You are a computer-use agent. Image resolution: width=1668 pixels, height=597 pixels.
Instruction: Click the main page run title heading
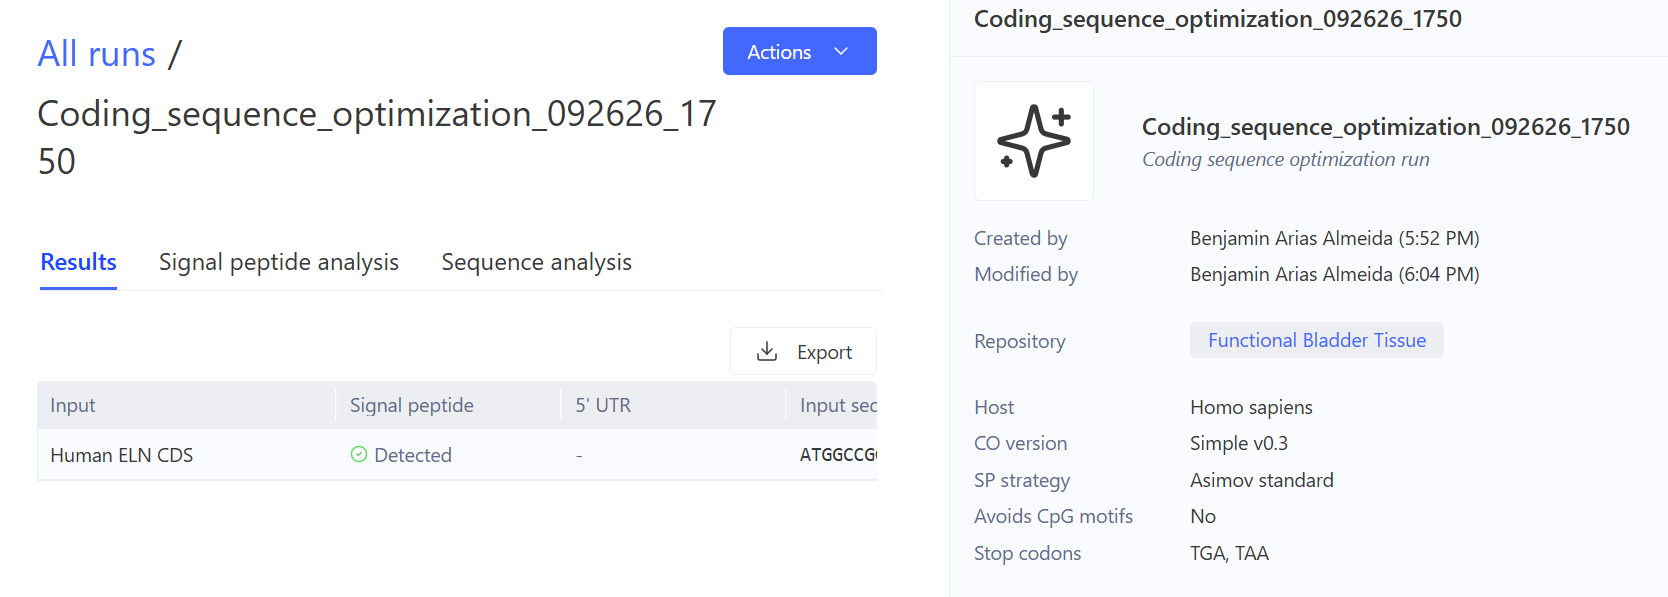coord(377,137)
